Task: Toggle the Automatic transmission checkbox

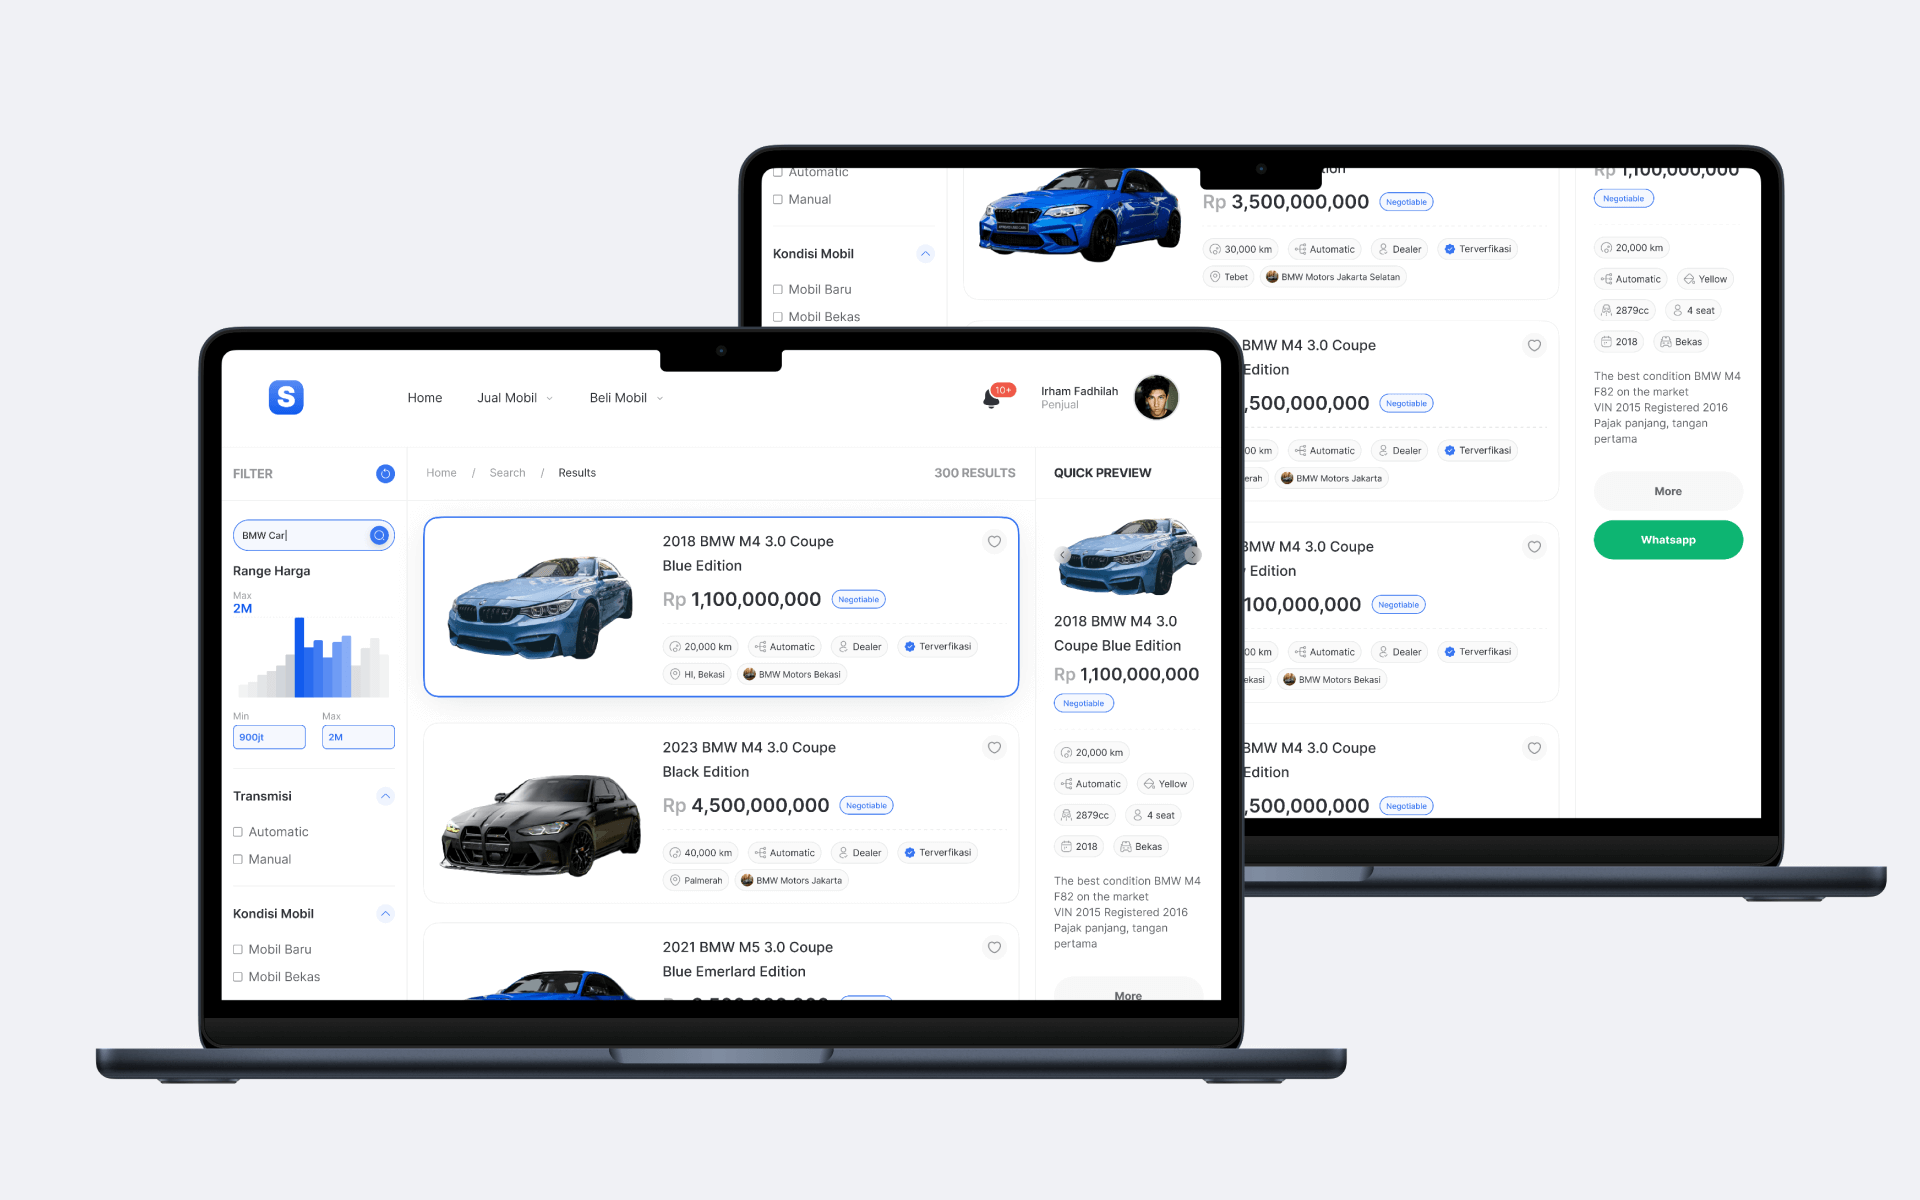Action: (238, 831)
